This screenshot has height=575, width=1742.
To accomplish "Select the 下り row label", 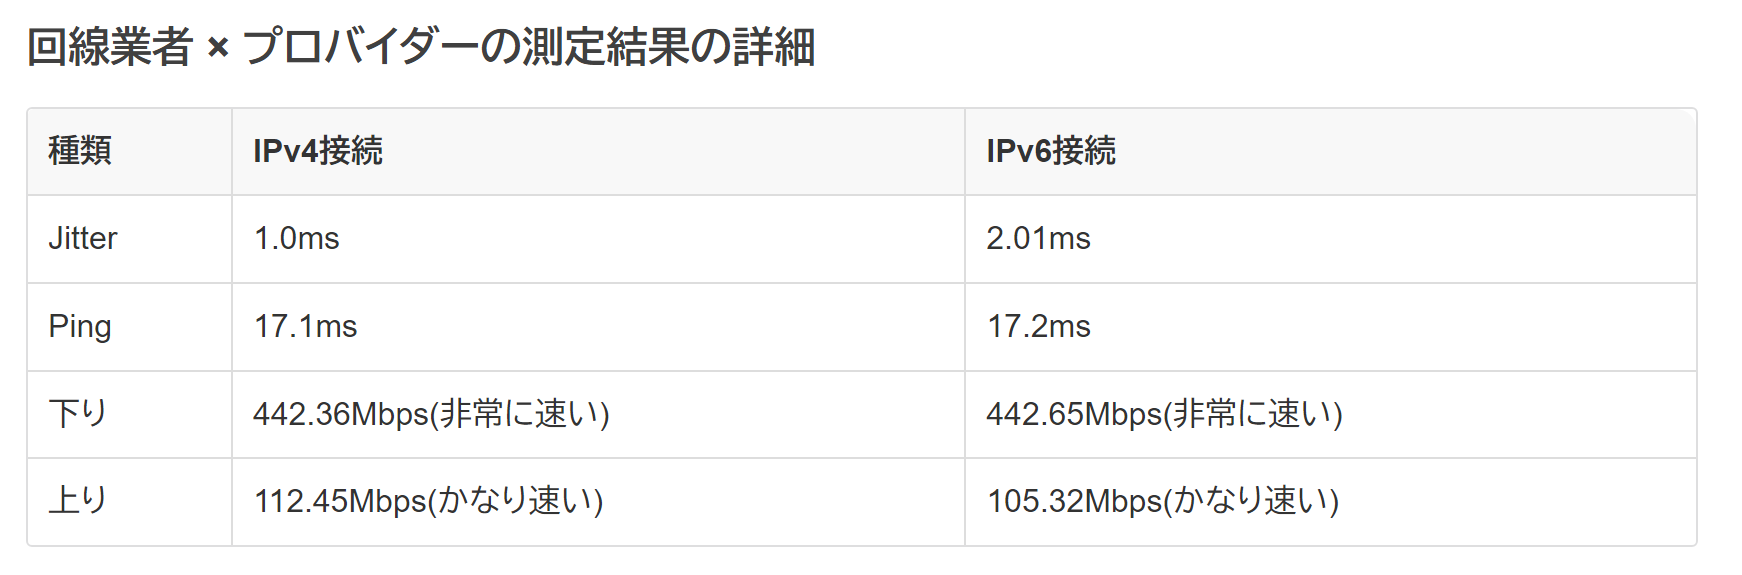I will (78, 413).
